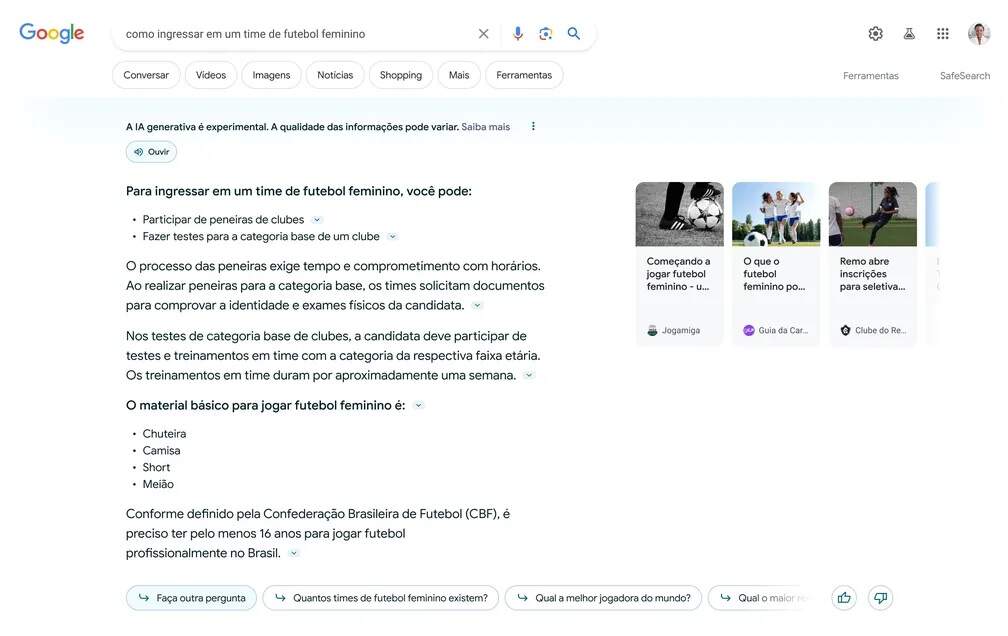Switch to the Imagens tab

tap(271, 75)
